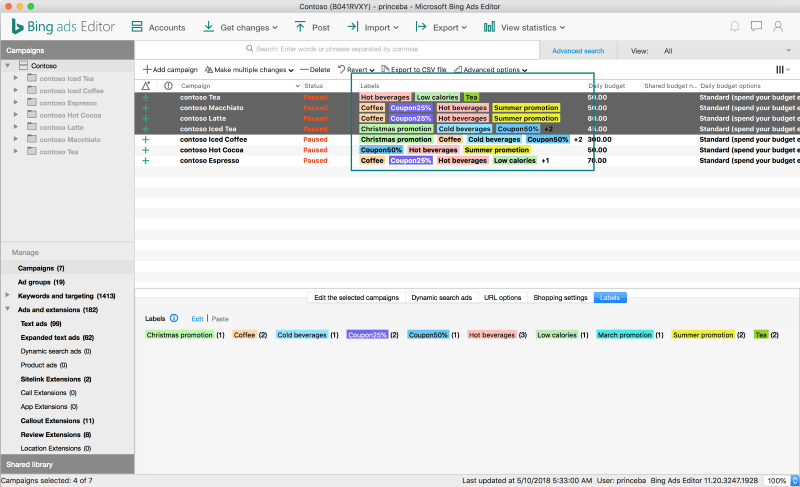800x487 pixels.
Task: Click Paste link beside Labels
Action: (220, 319)
